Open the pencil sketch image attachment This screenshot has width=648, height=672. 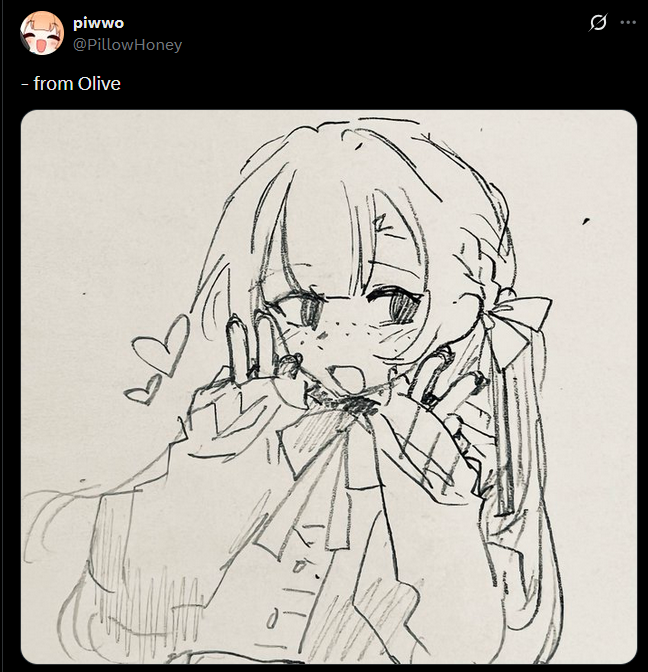point(329,387)
